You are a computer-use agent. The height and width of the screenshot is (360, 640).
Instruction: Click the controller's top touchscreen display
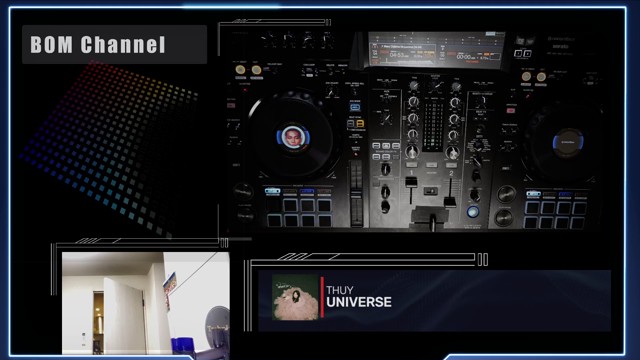(436, 51)
